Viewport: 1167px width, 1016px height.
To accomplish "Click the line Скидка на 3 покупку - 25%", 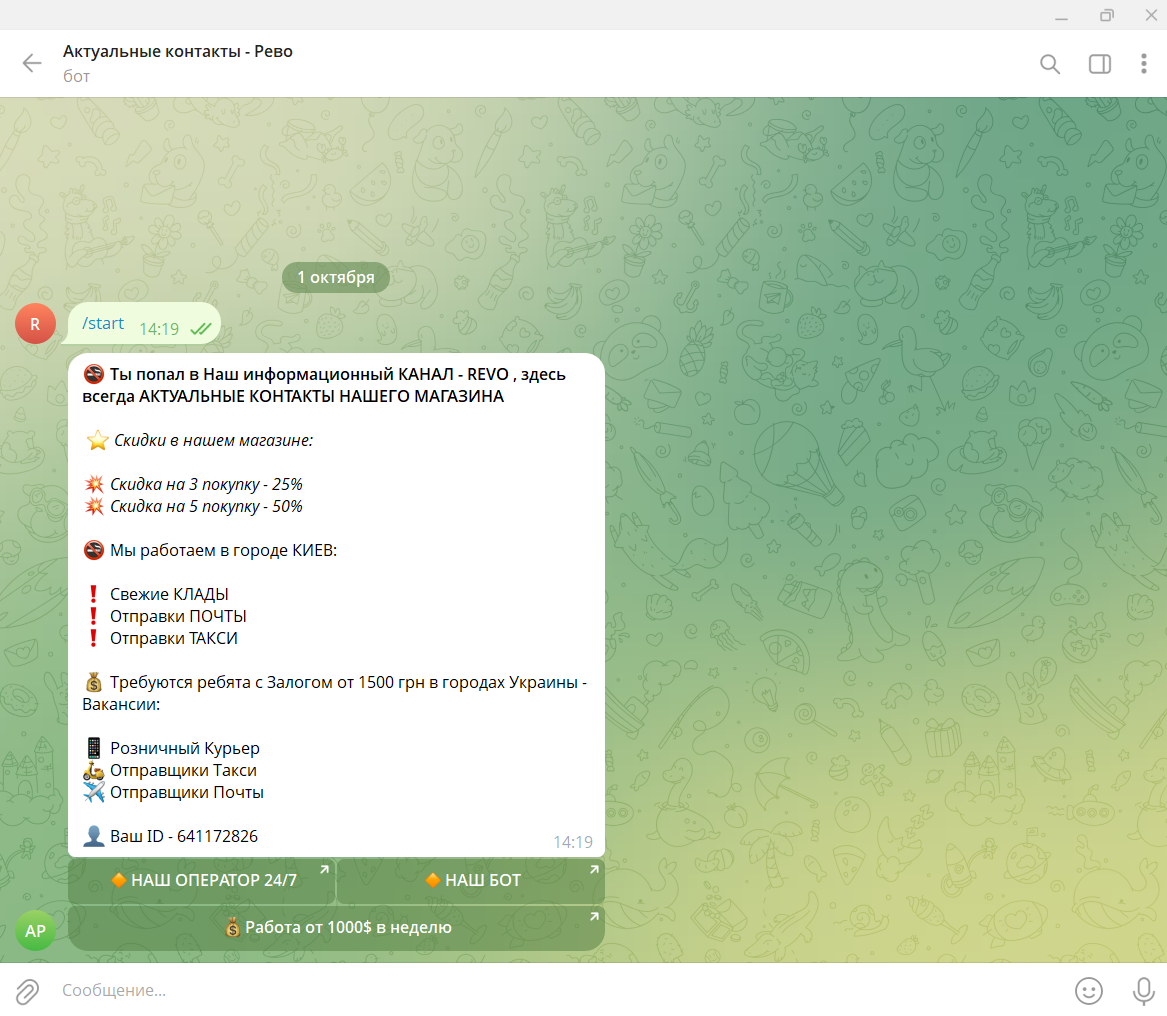I will [x=206, y=485].
